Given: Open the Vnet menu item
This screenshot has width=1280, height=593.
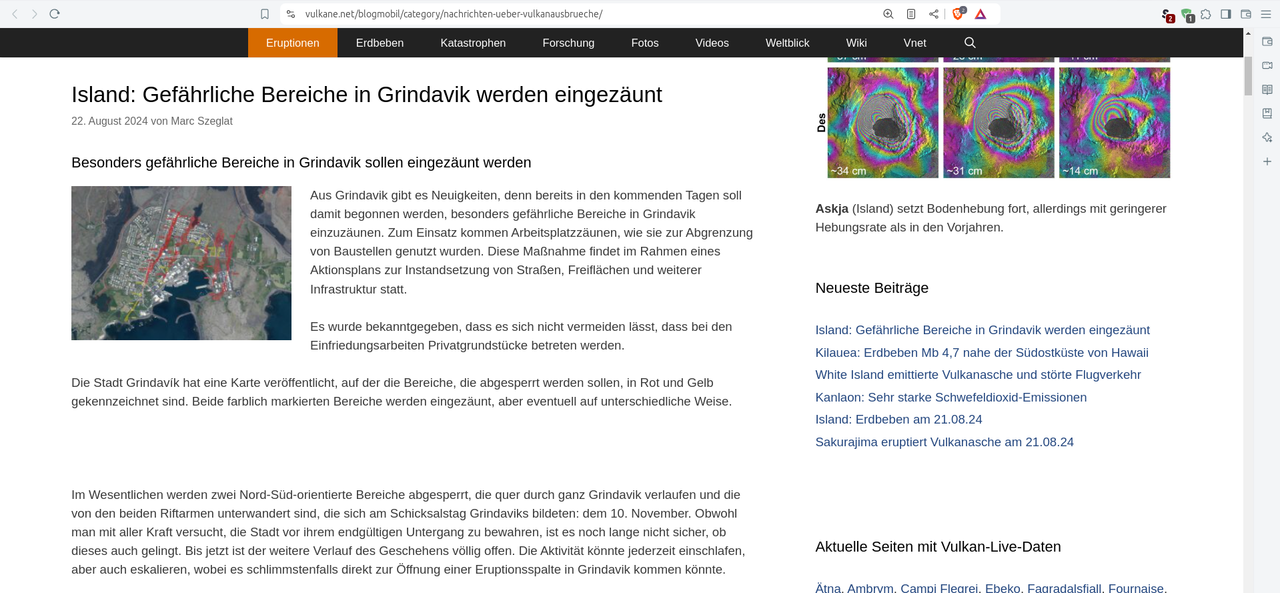Looking at the screenshot, I should (915, 43).
